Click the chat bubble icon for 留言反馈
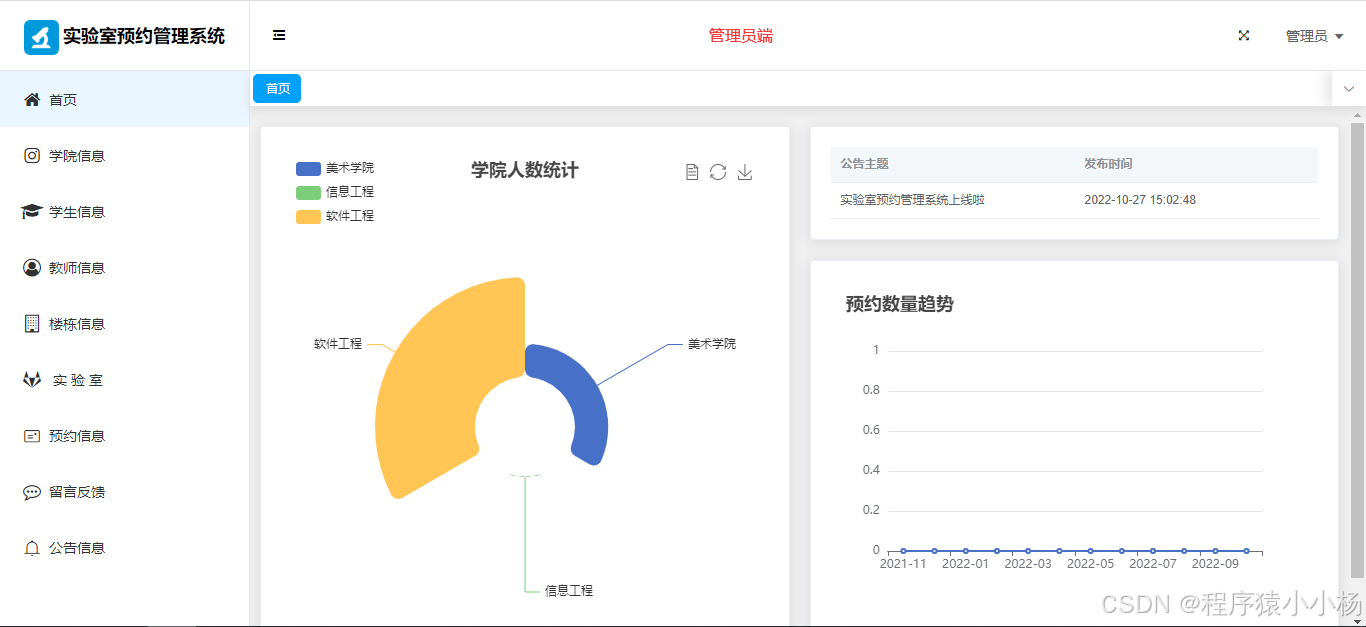The image size is (1366, 627). point(32,492)
